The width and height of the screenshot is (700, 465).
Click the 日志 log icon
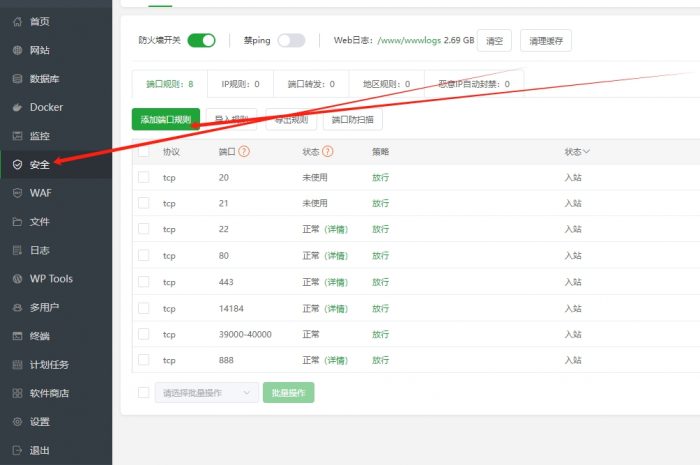[x=17, y=250]
